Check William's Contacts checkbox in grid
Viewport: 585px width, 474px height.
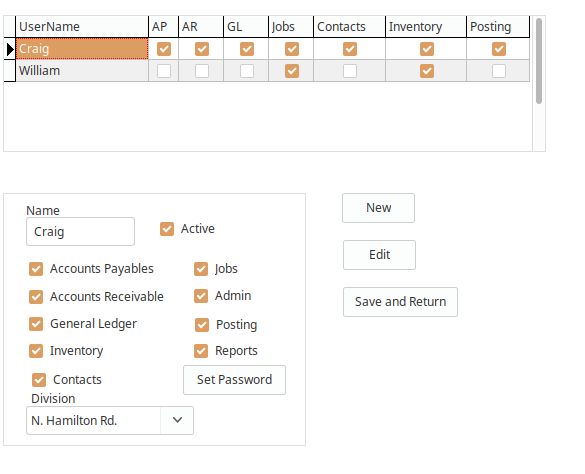350,71
